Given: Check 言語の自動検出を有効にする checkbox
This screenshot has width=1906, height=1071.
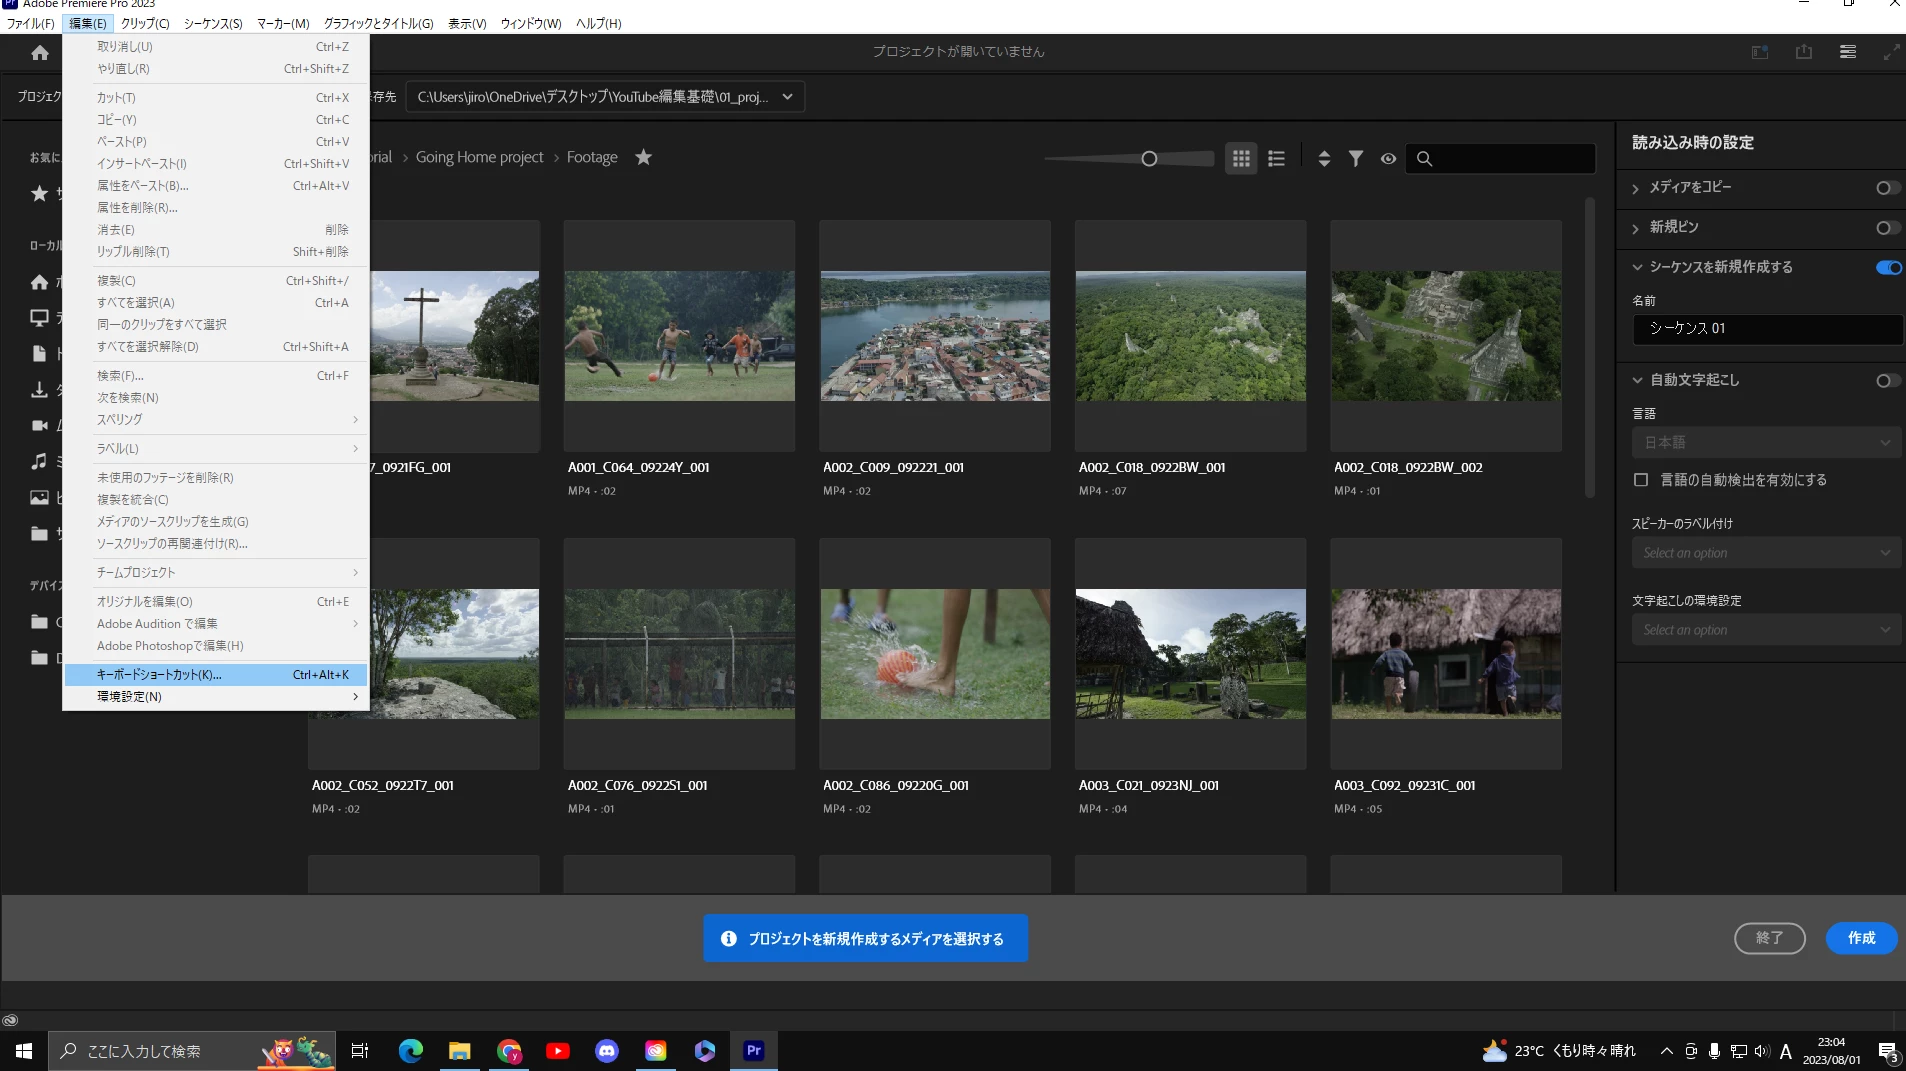Looking at the screenshot, I should (1641, 480).
